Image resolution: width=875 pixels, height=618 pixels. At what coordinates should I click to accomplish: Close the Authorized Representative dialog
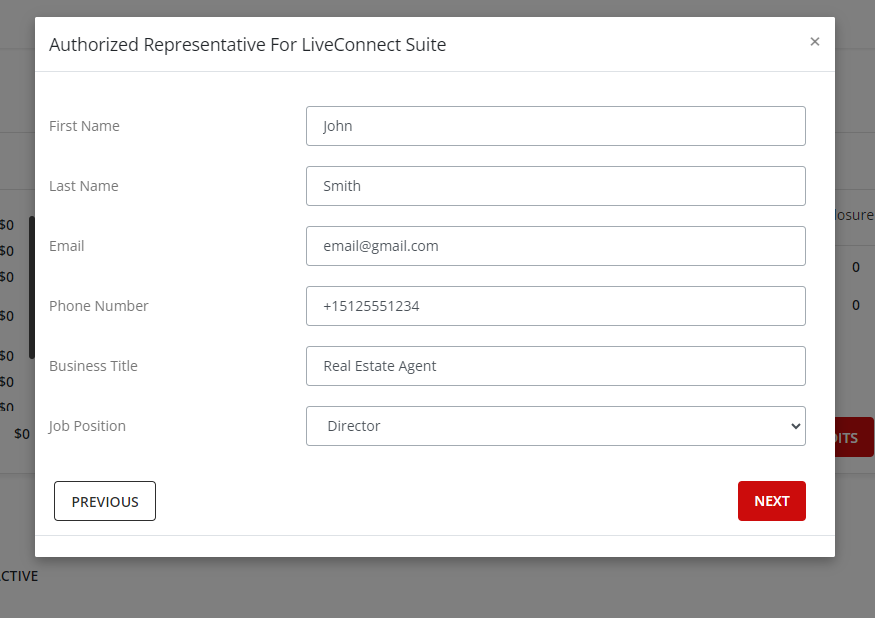(814, 41)
